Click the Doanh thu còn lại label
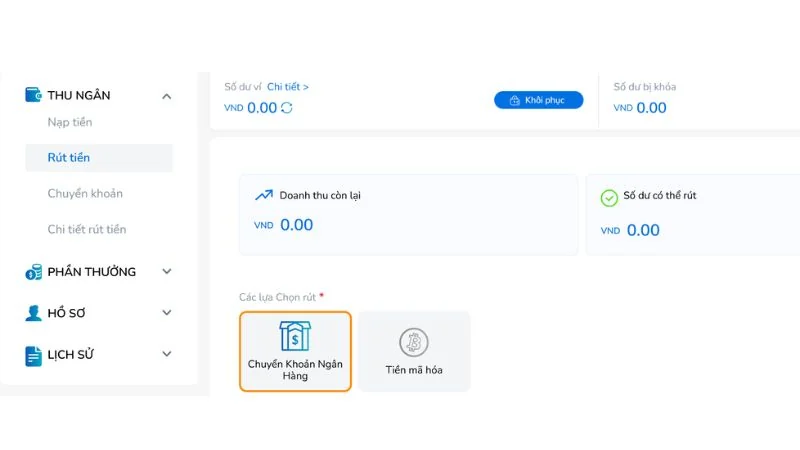 [x=320, y=195]
